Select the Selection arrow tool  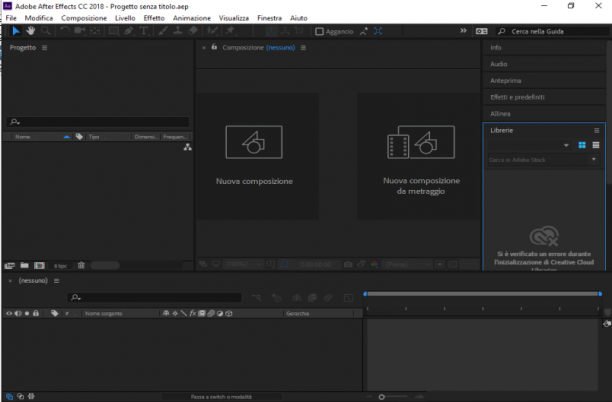(16, 31)
